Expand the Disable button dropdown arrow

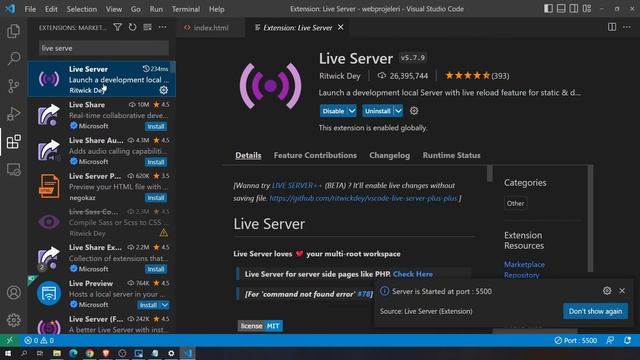(351, 111)
